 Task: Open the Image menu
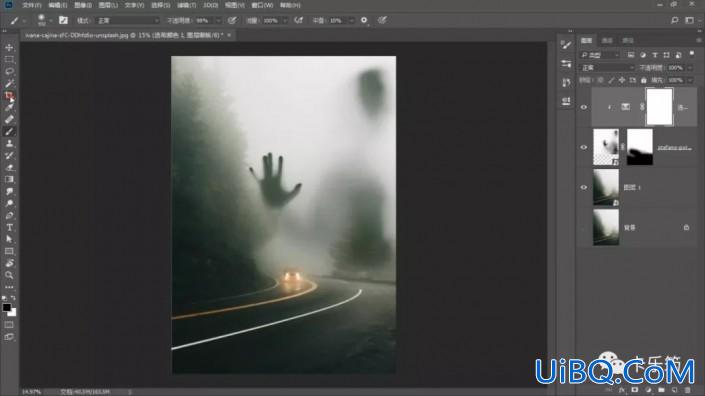[83, 5]
